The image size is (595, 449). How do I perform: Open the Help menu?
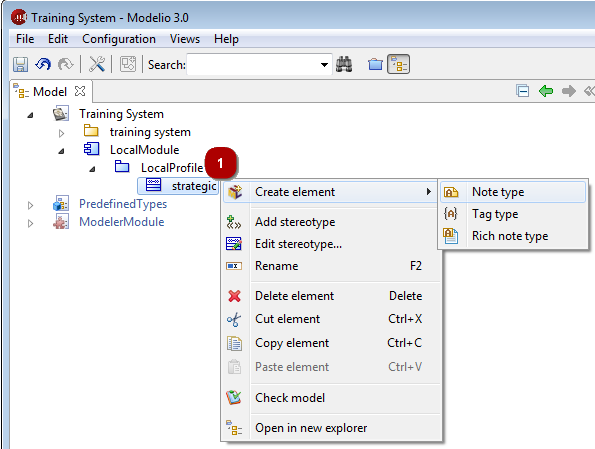tap(226, 39)
